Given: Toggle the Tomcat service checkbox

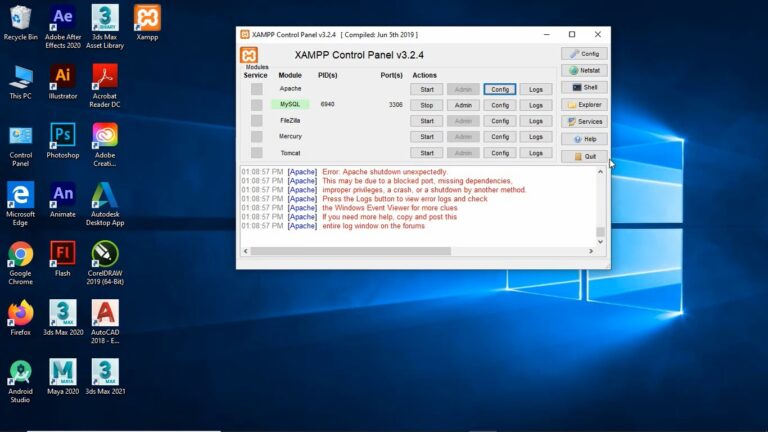Looking at the screenshot, I should click(257, 153).
